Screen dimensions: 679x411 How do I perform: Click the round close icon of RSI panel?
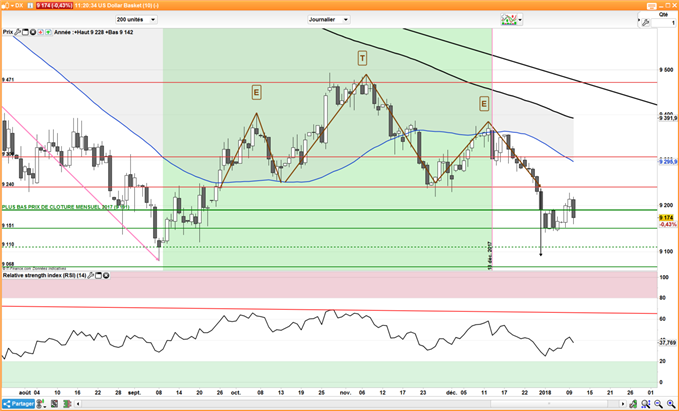coord(106,275)
